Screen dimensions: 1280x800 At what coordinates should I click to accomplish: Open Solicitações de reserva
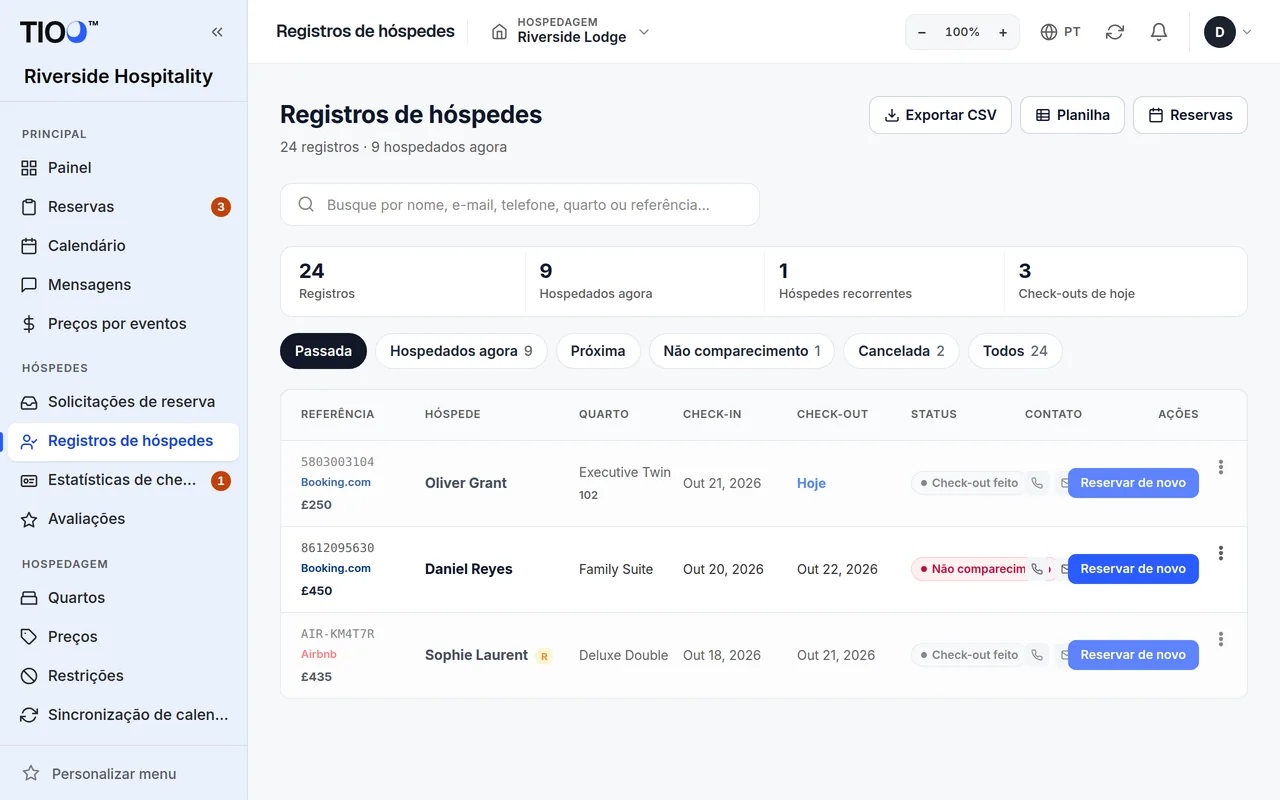click(x=123, y=402)
